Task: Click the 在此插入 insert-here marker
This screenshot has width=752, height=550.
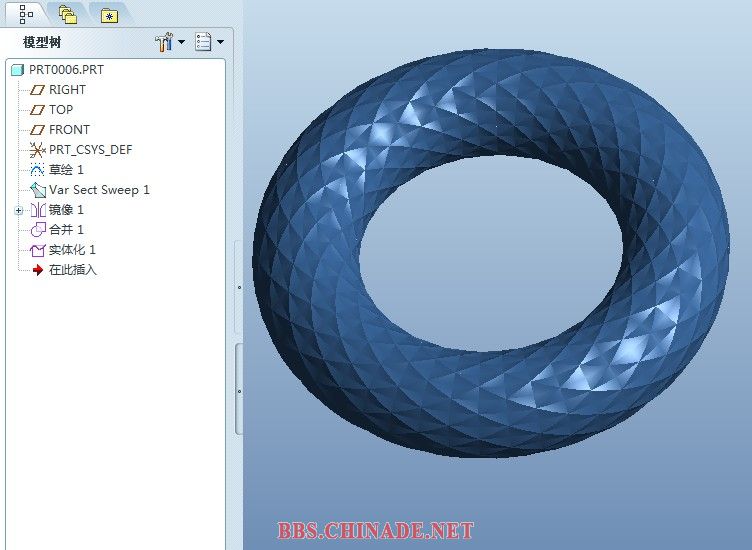Action: [x=73, y=270]
